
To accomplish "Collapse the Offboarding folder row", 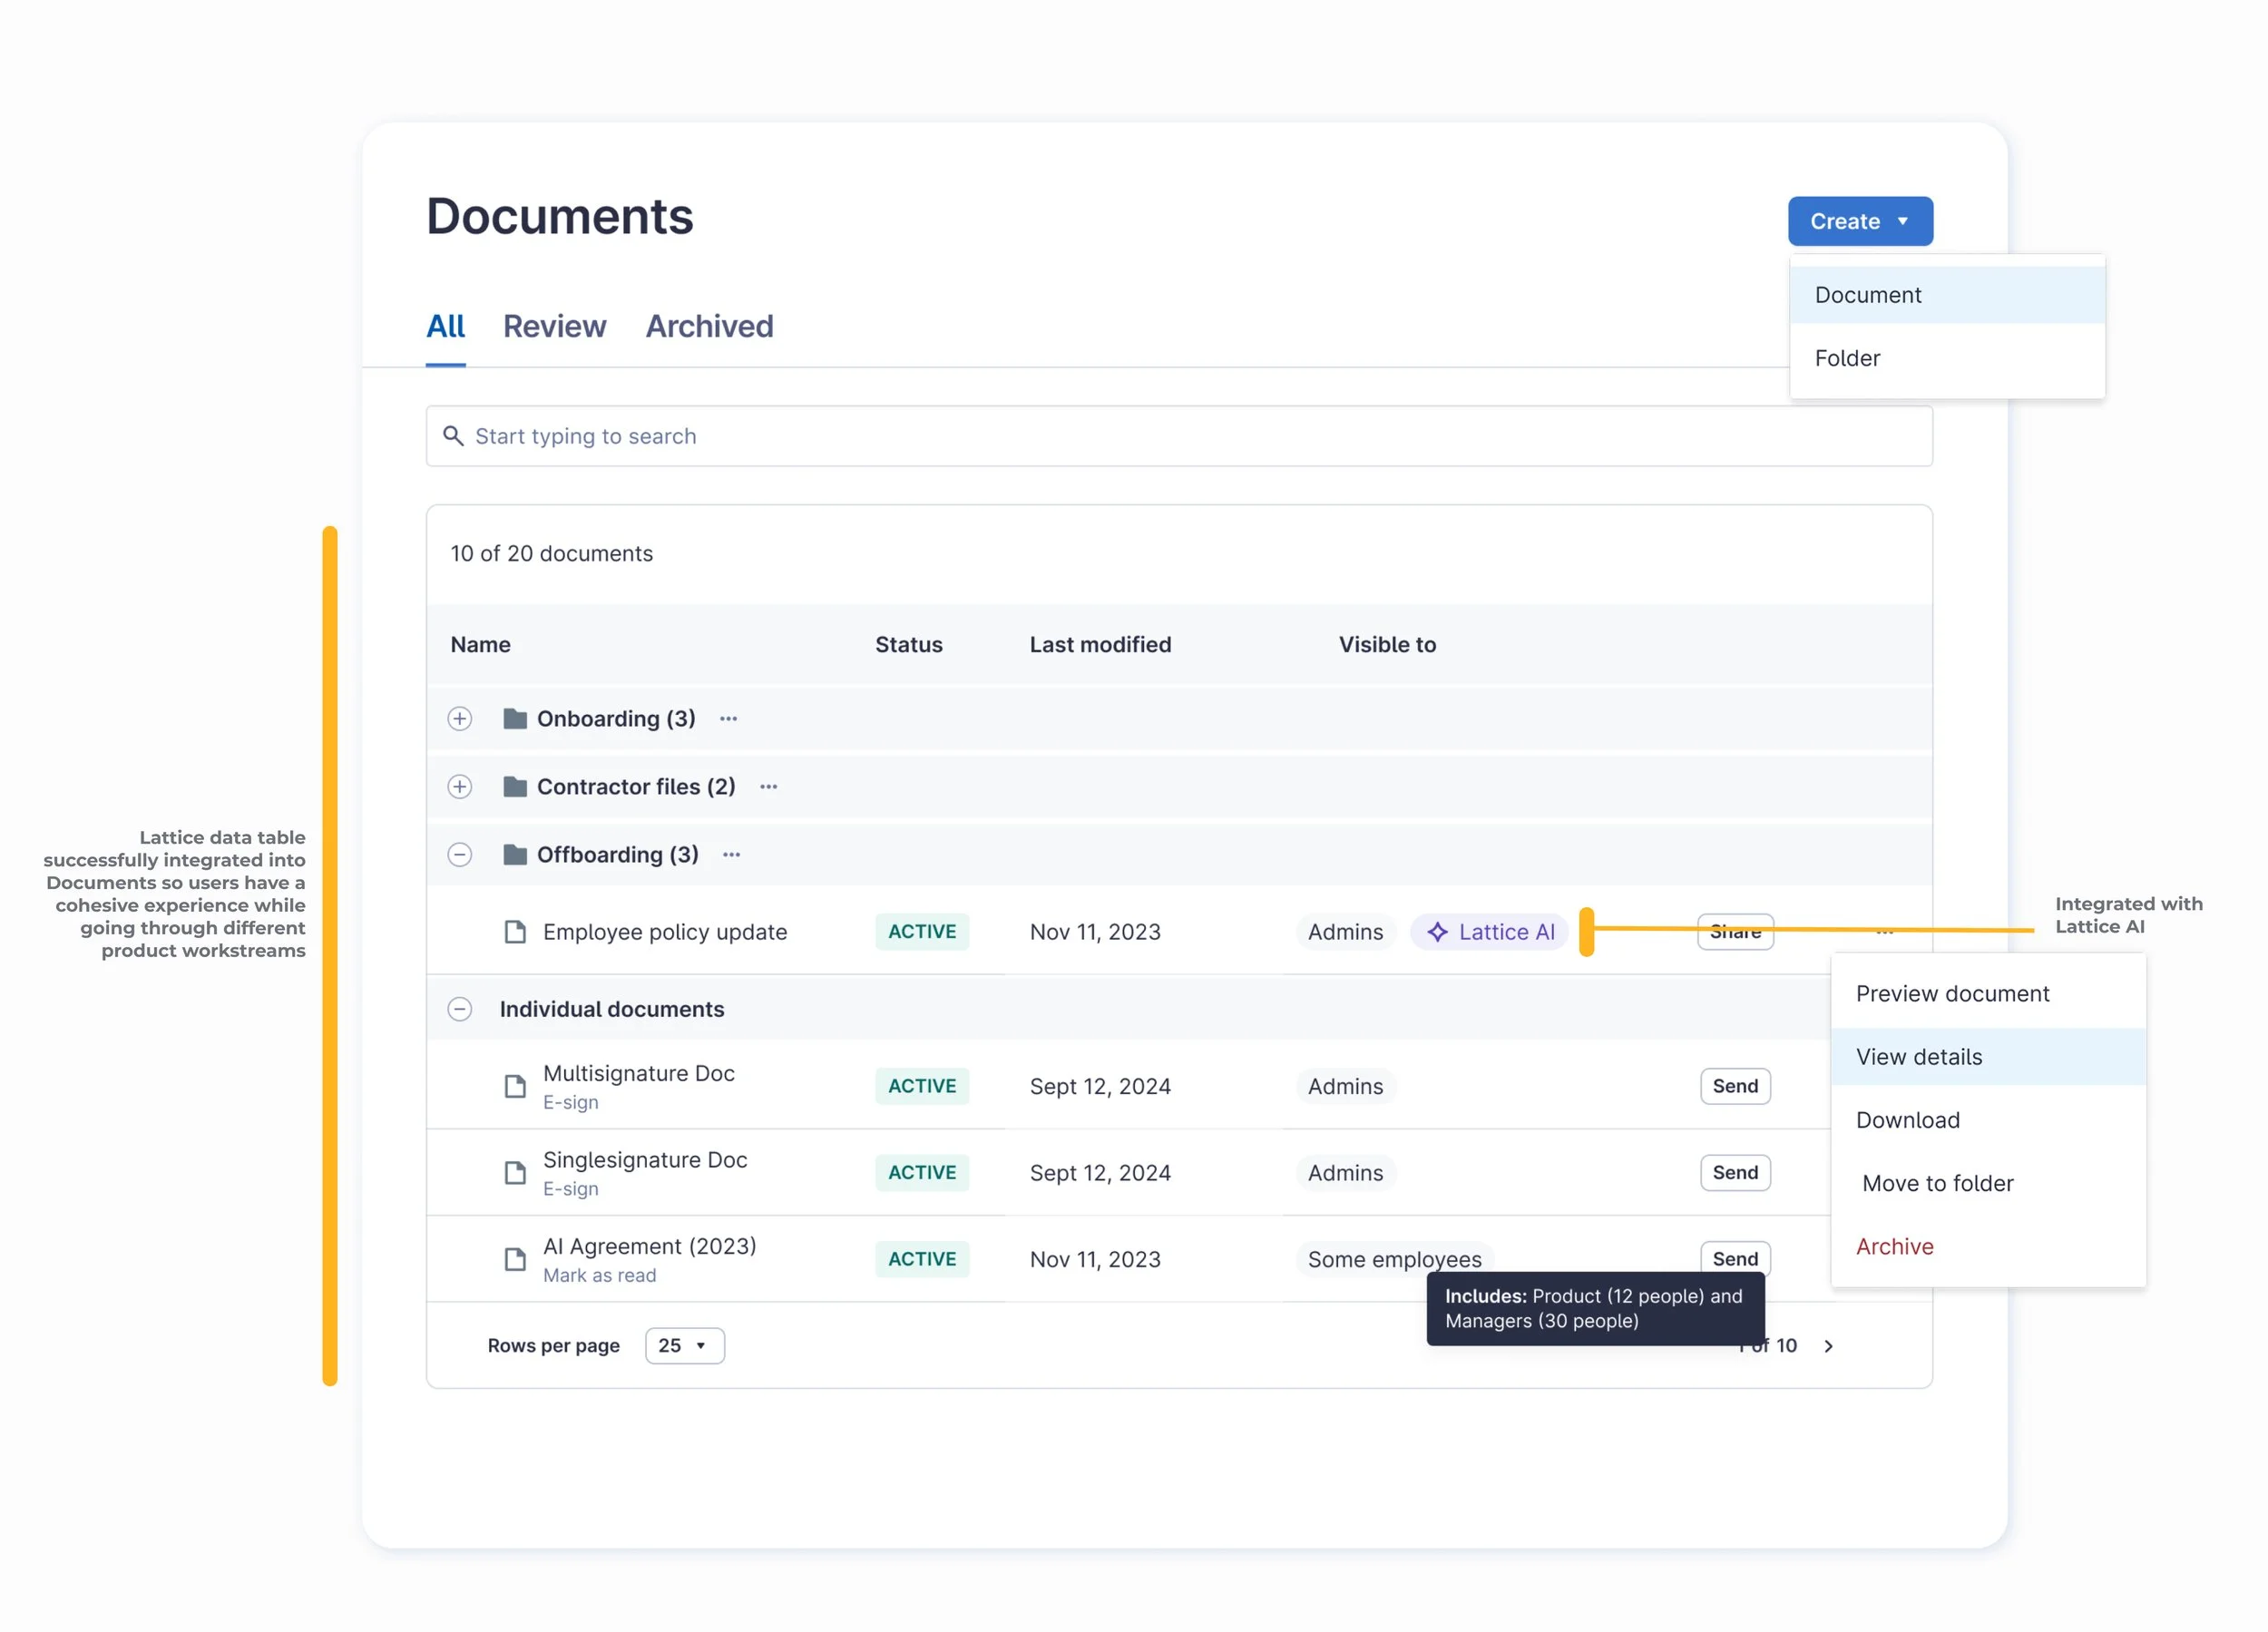I will [x=460, y=855].
